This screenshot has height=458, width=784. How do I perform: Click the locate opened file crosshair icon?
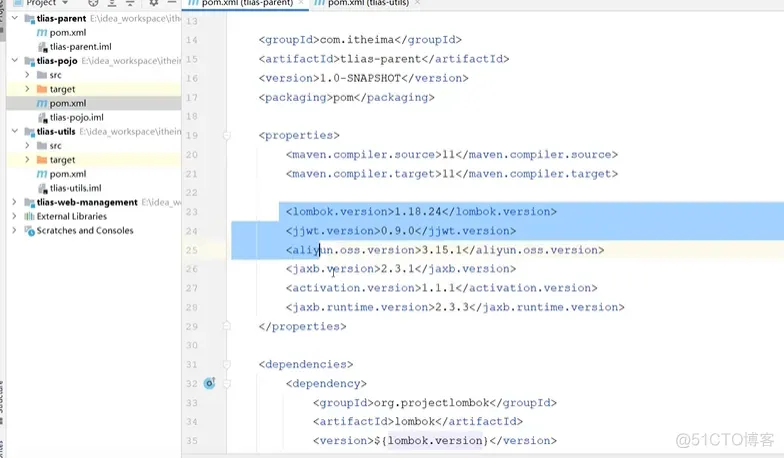[93, 2]
